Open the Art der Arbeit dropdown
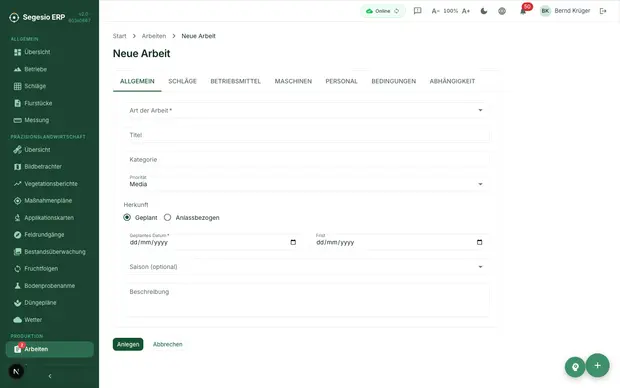Image resolution: width=620 pixels, height=388 pixels. pyautogui.click(x=308, y=110)
